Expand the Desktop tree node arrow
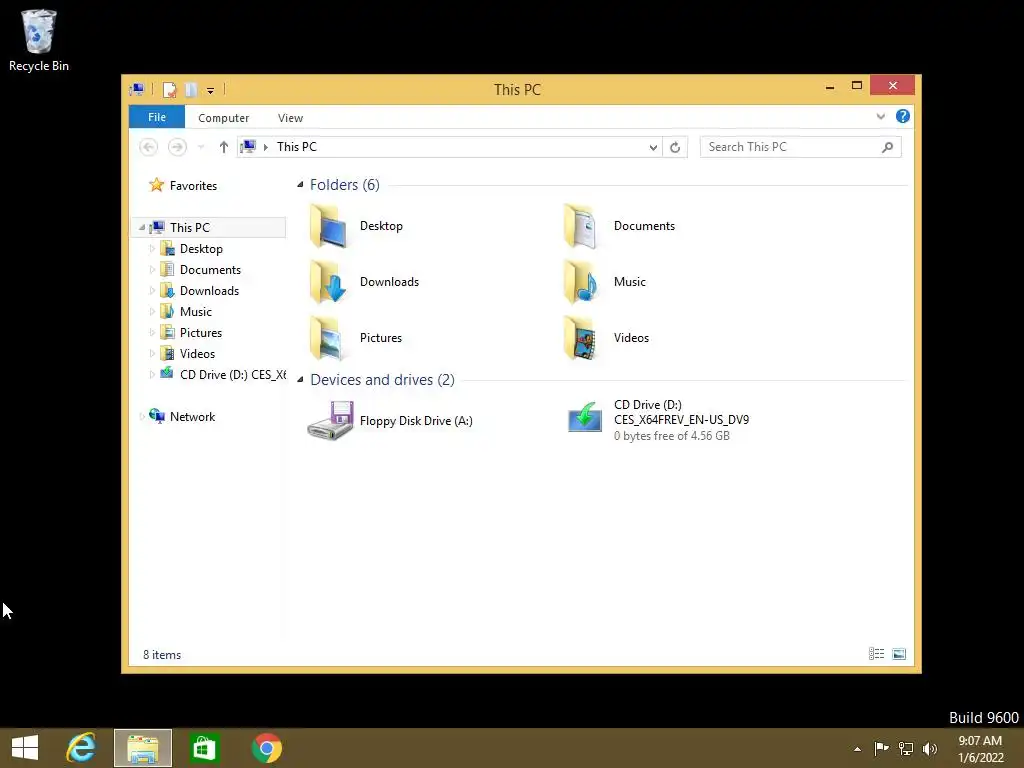Image resolution: width=1024 pixels, height=768 pixels. [152, 249]
